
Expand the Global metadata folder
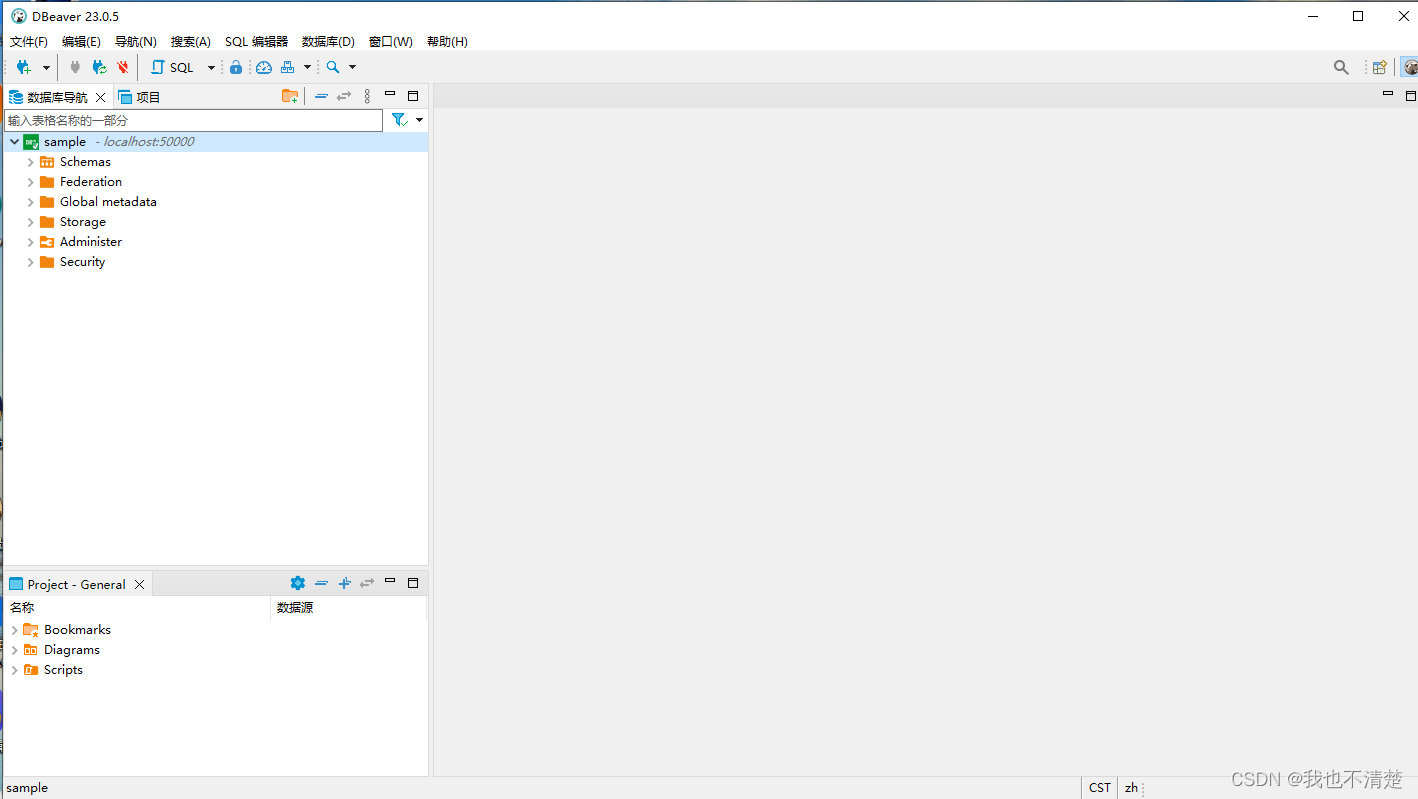30,202
